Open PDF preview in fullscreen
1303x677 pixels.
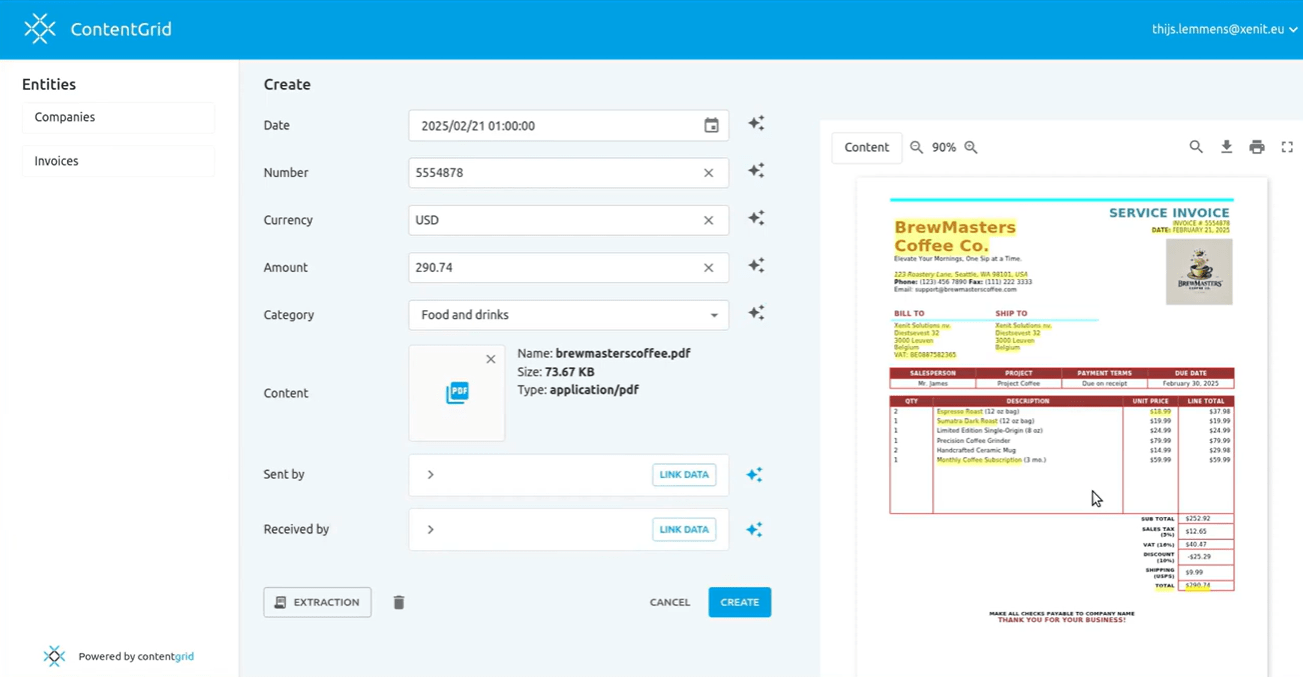[1287, 147]
